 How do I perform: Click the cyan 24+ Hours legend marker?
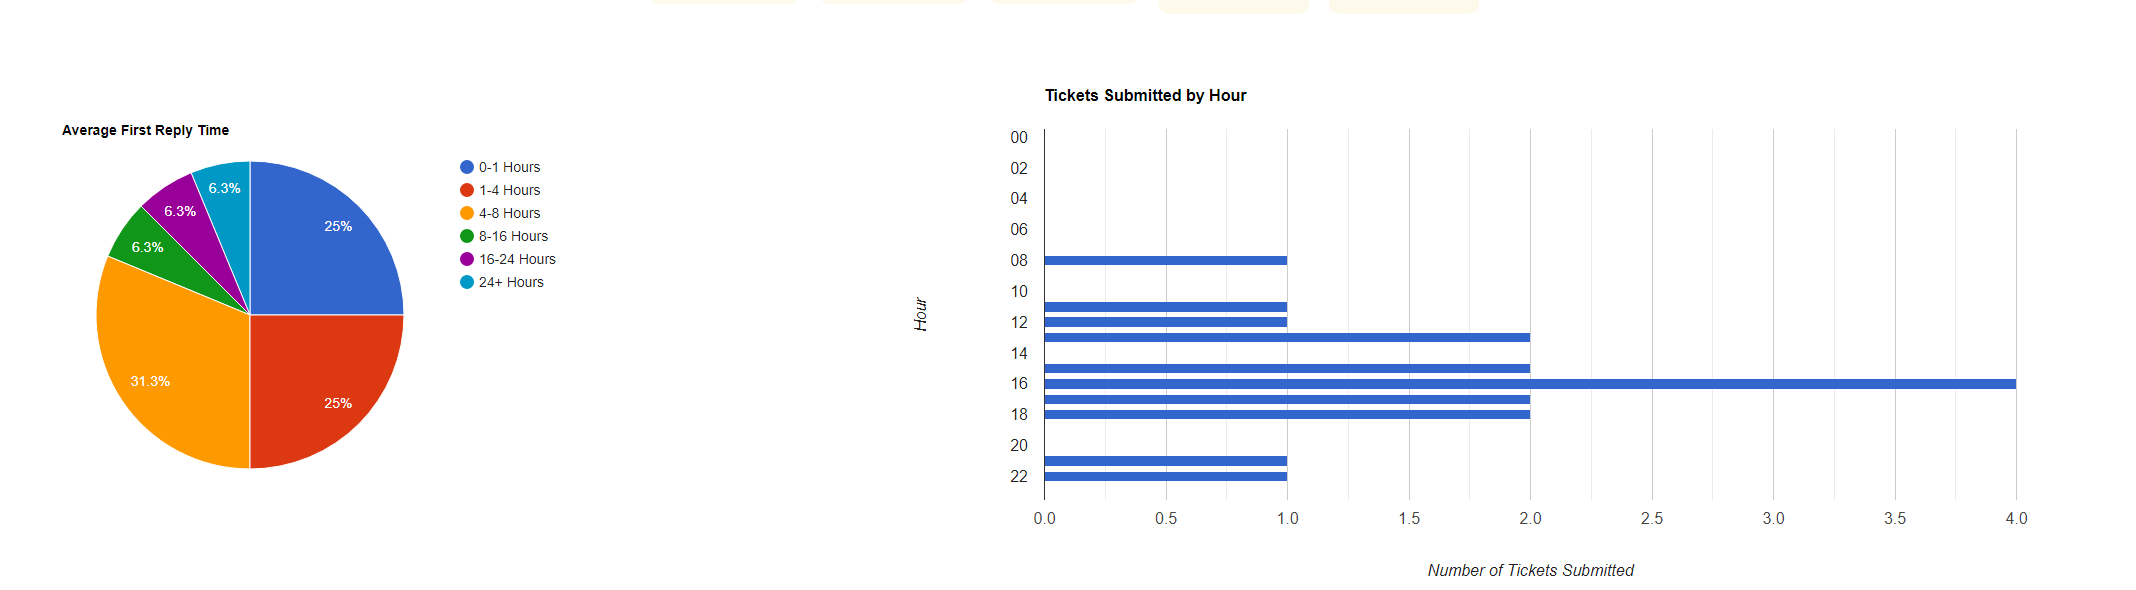coord(467,282)
